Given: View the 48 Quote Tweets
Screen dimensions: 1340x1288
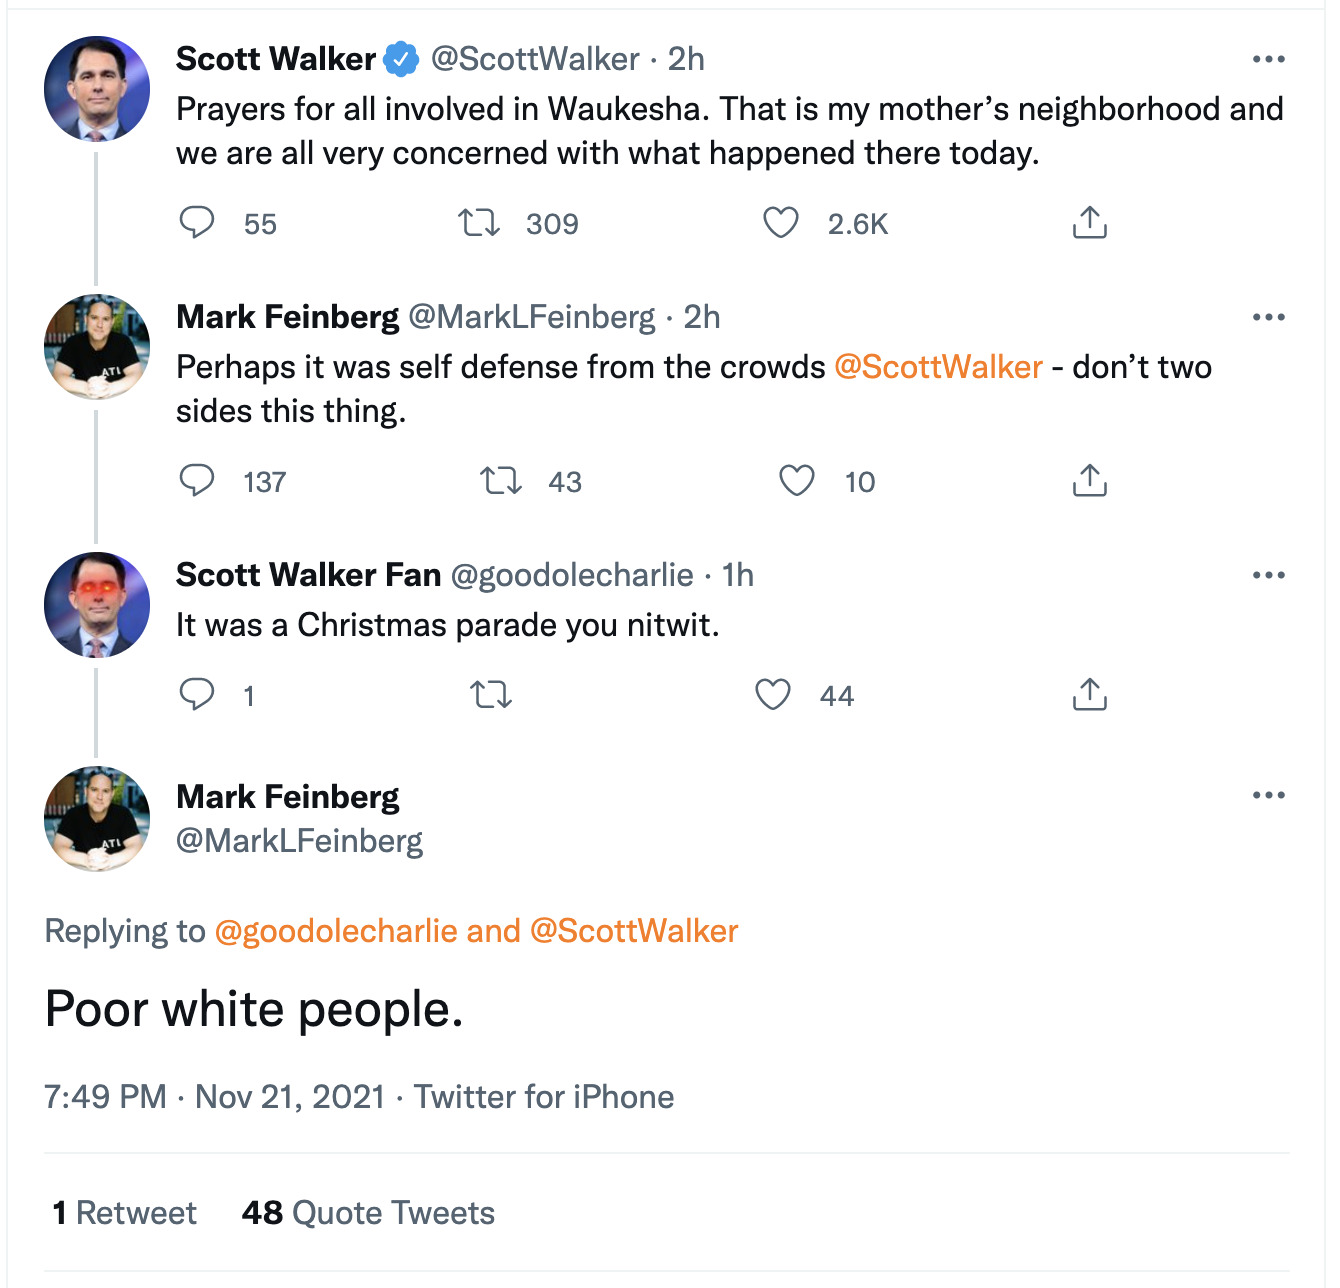Looking at the screenshot, I should click(368, 1213).
